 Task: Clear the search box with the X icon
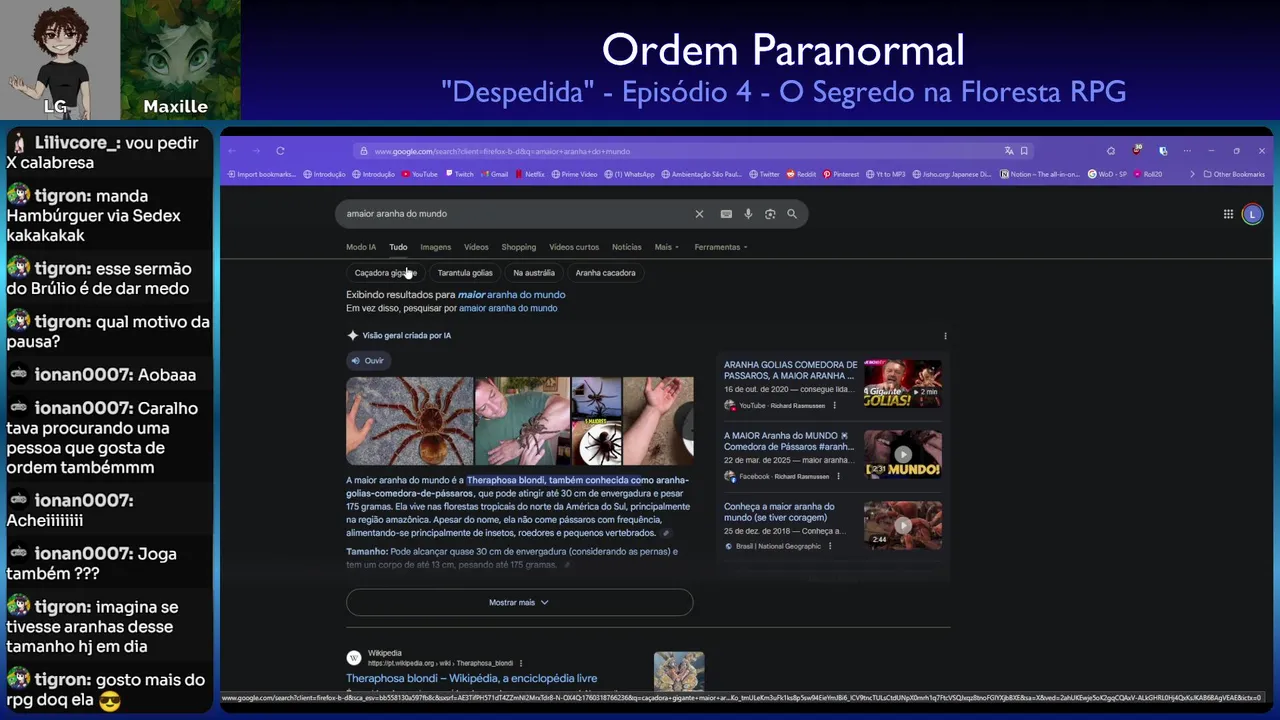click(699, 214)
